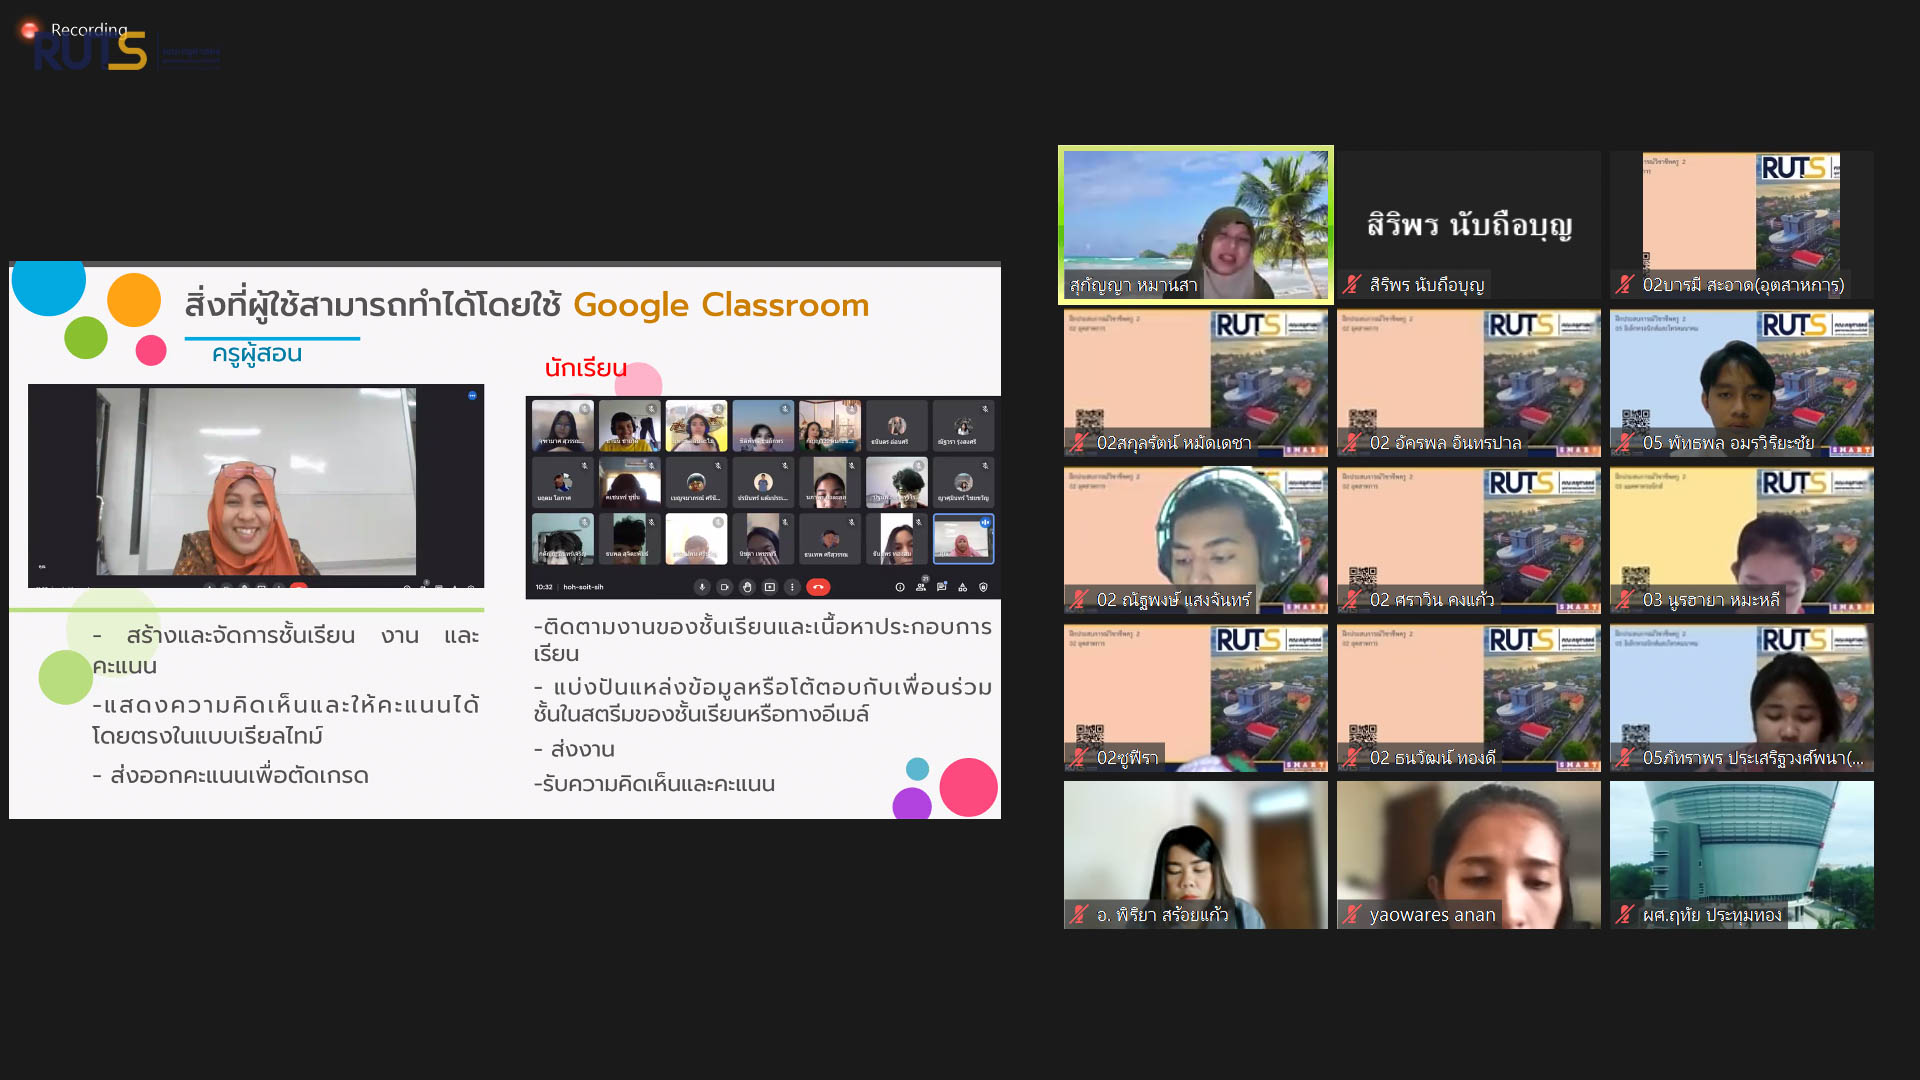Select active speaker สุกัญญา หมานสา video tile
The width and height of the screenshot is (1920, 1080).
[x=1196, y=225]
